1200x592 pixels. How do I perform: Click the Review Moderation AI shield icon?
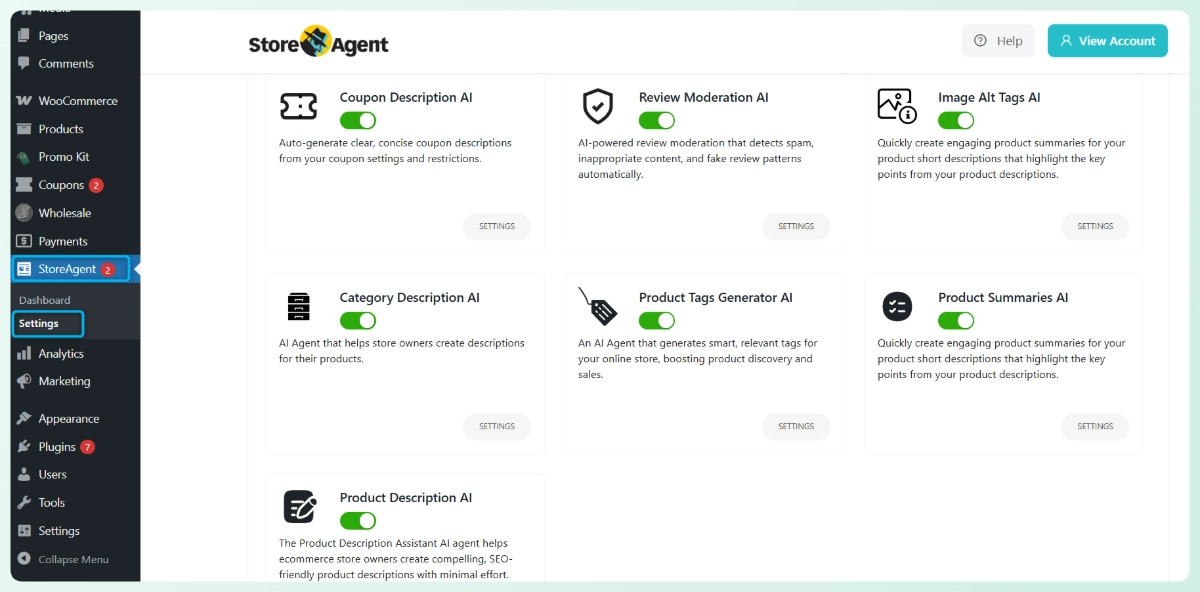click(x=597, y=106)
